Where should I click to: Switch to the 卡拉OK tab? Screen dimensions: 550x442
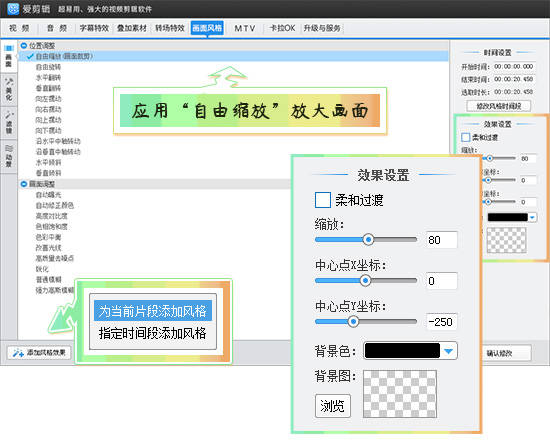pos(282,28)
